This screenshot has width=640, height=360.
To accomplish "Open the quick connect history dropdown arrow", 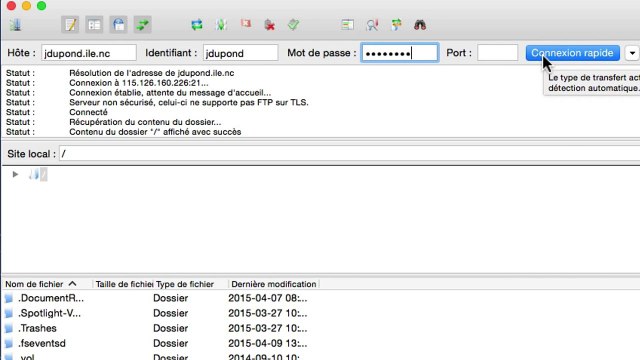I will (632, 53).
